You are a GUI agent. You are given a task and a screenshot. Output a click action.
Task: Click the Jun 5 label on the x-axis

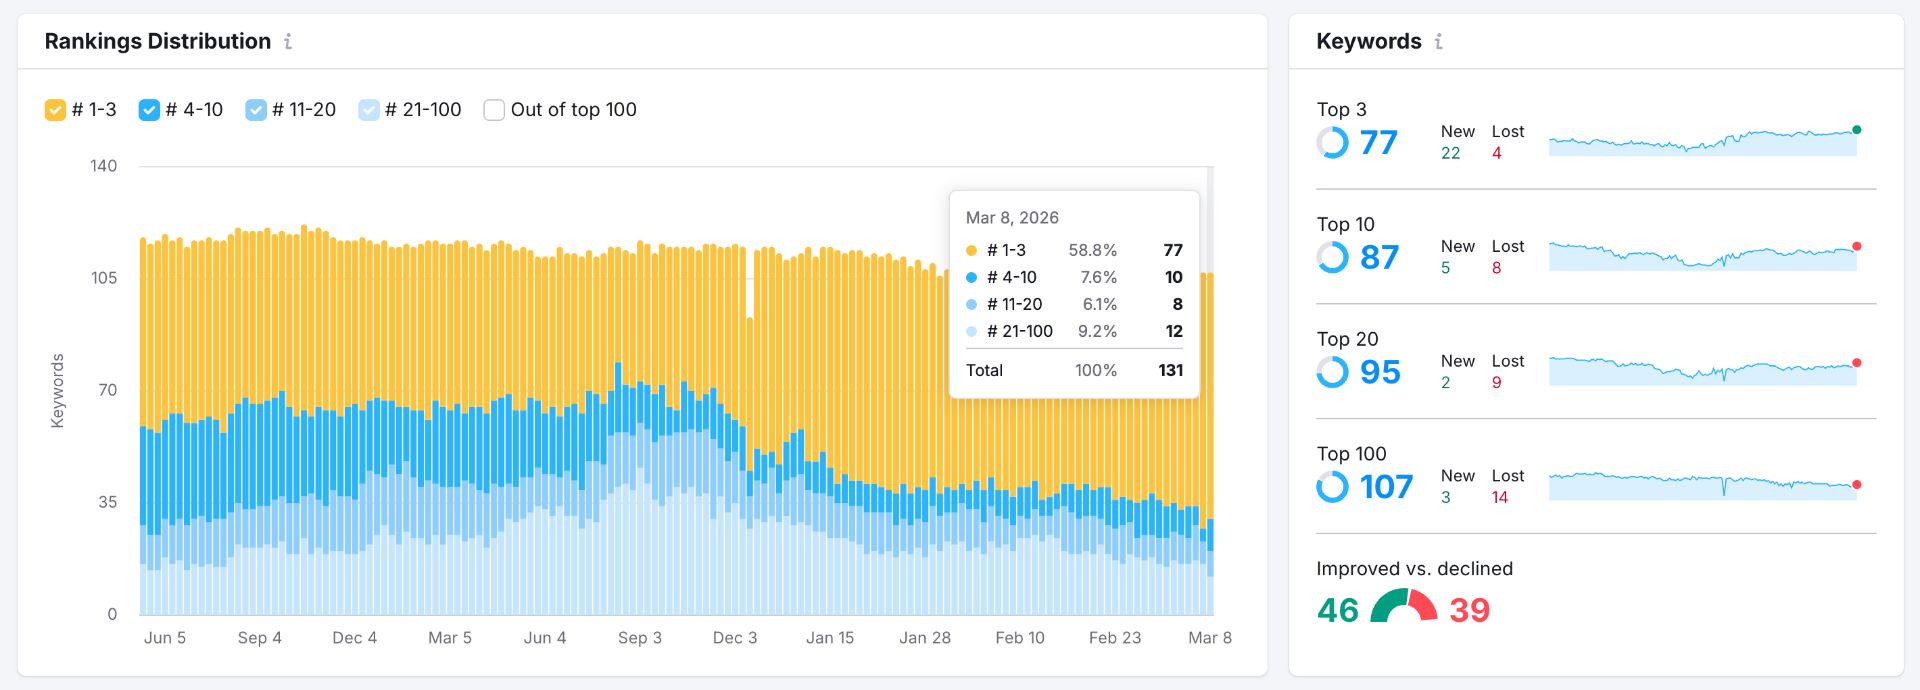[x=165, y=638]
